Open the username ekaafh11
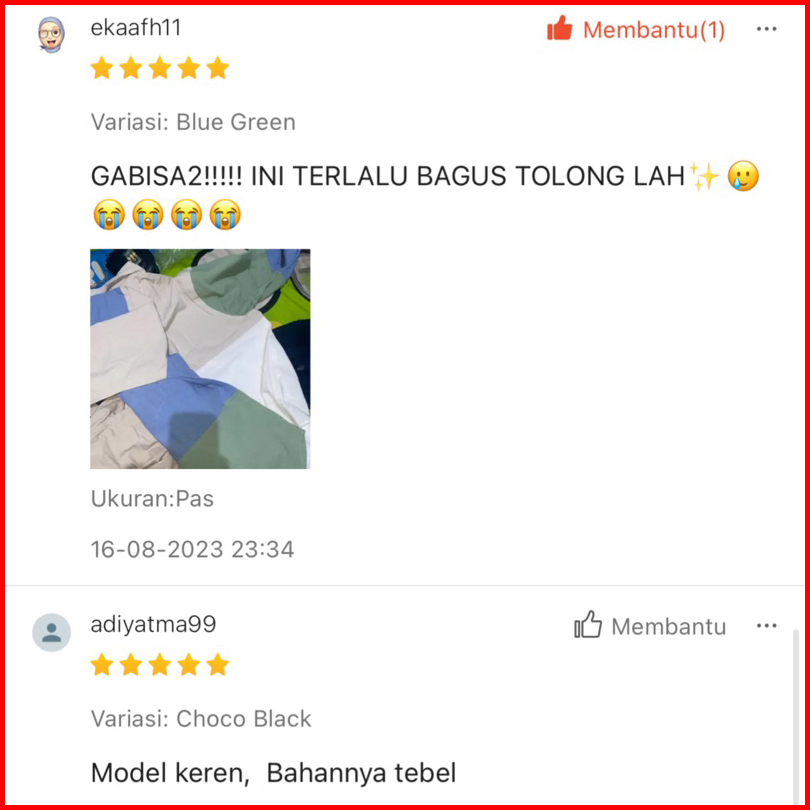Screen dimensions: 810x810 point(136,28)
